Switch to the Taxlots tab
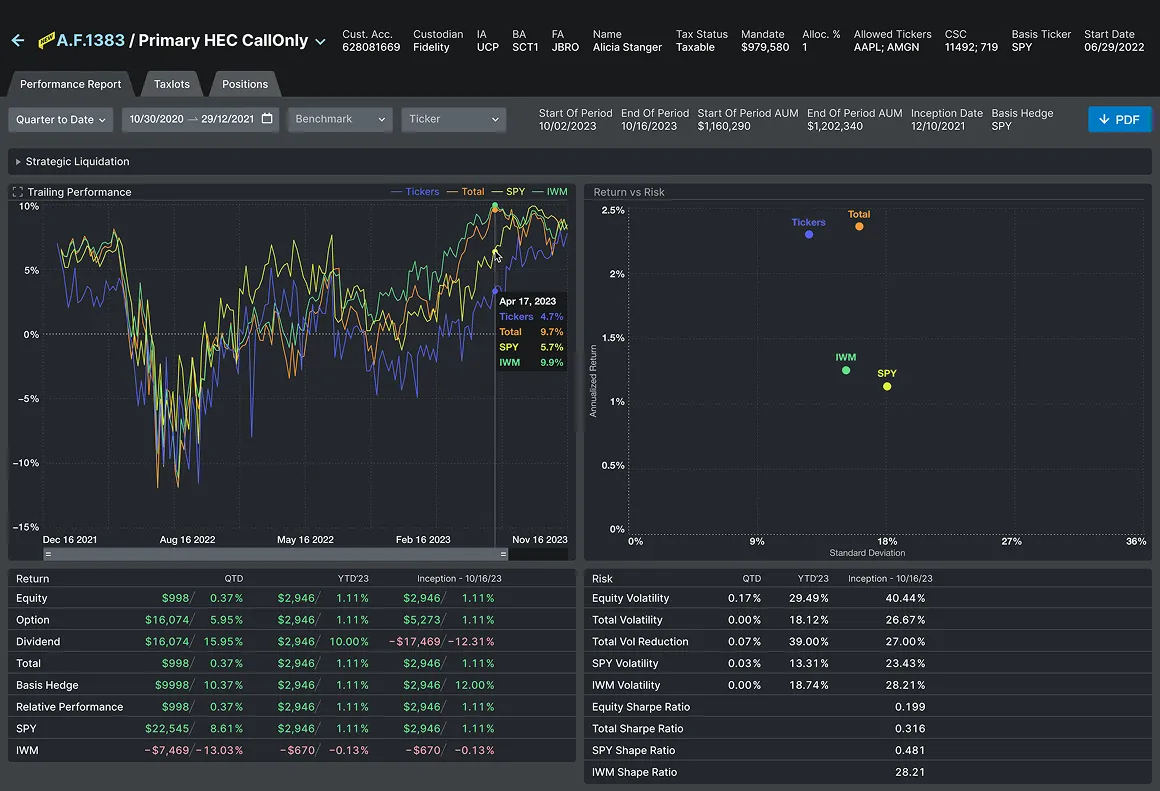The height and width of the screenshot is (791, 1160). pos(170,84)
